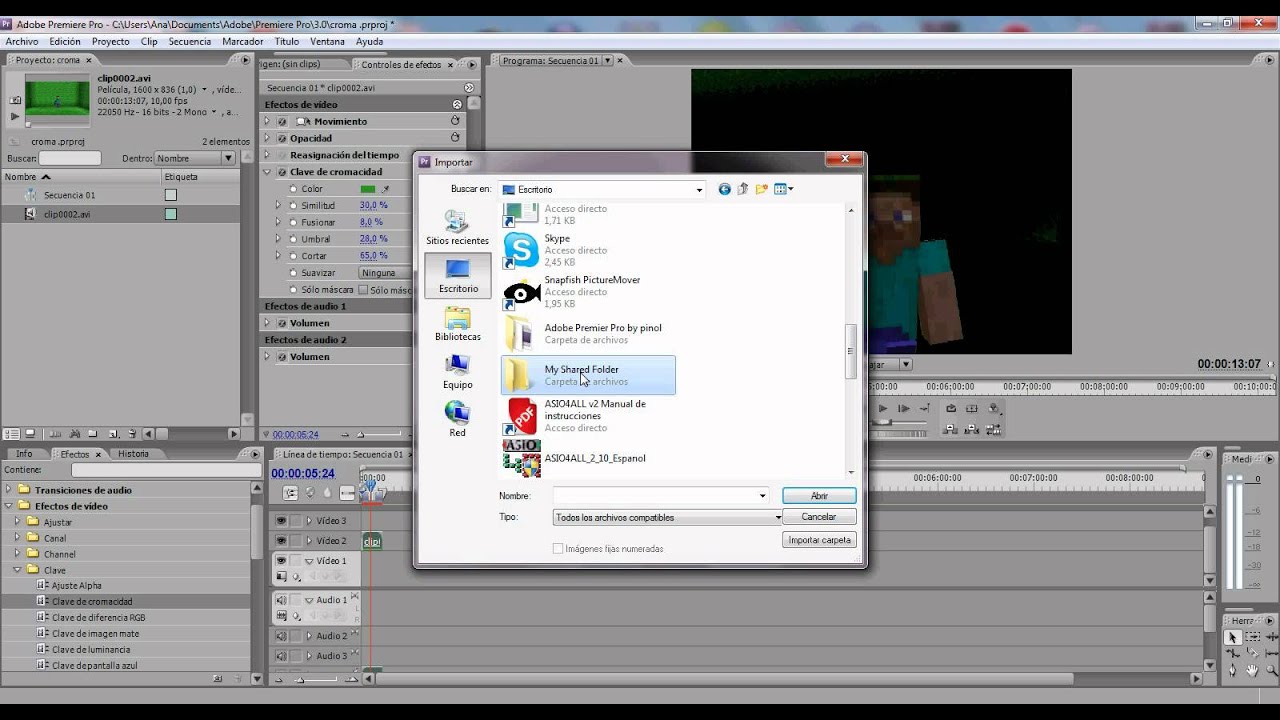Click Export Frame output button in monitor
Viewport: 1280px width, 720px height.
pyautogui.click(x=993, y=409)
